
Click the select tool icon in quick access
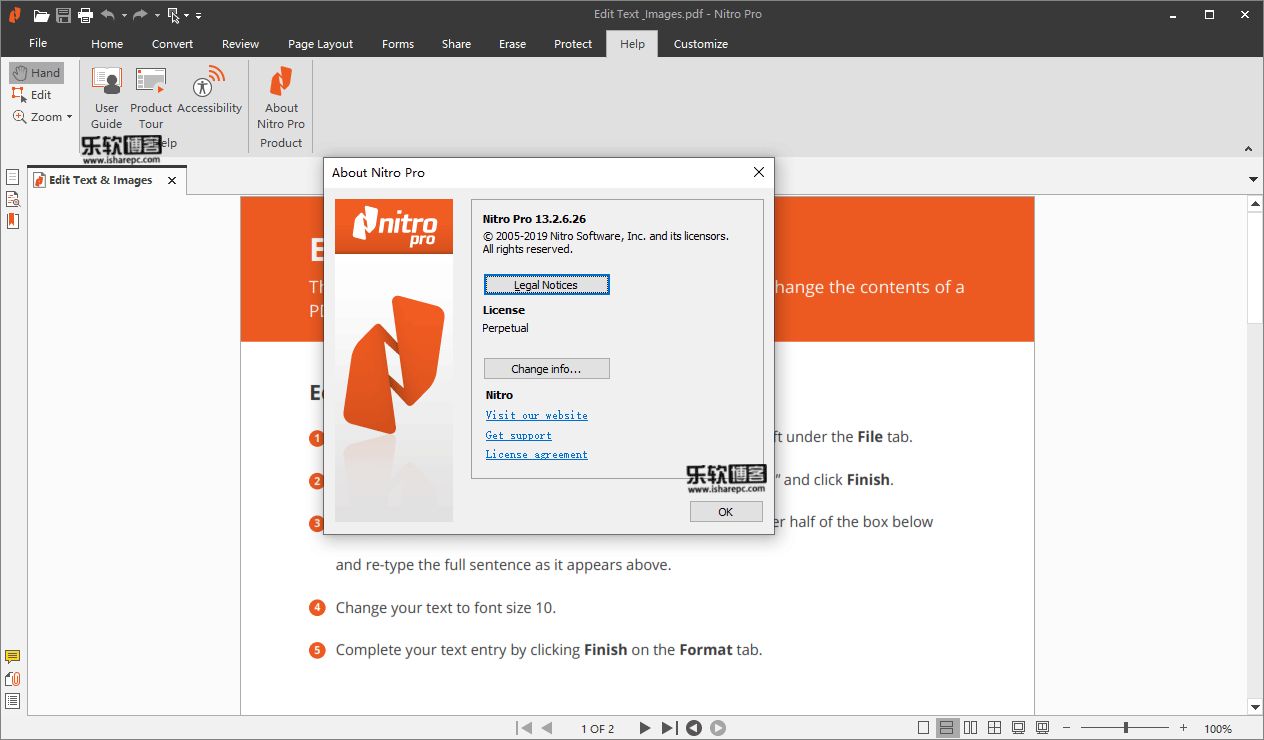coord(174,15)
